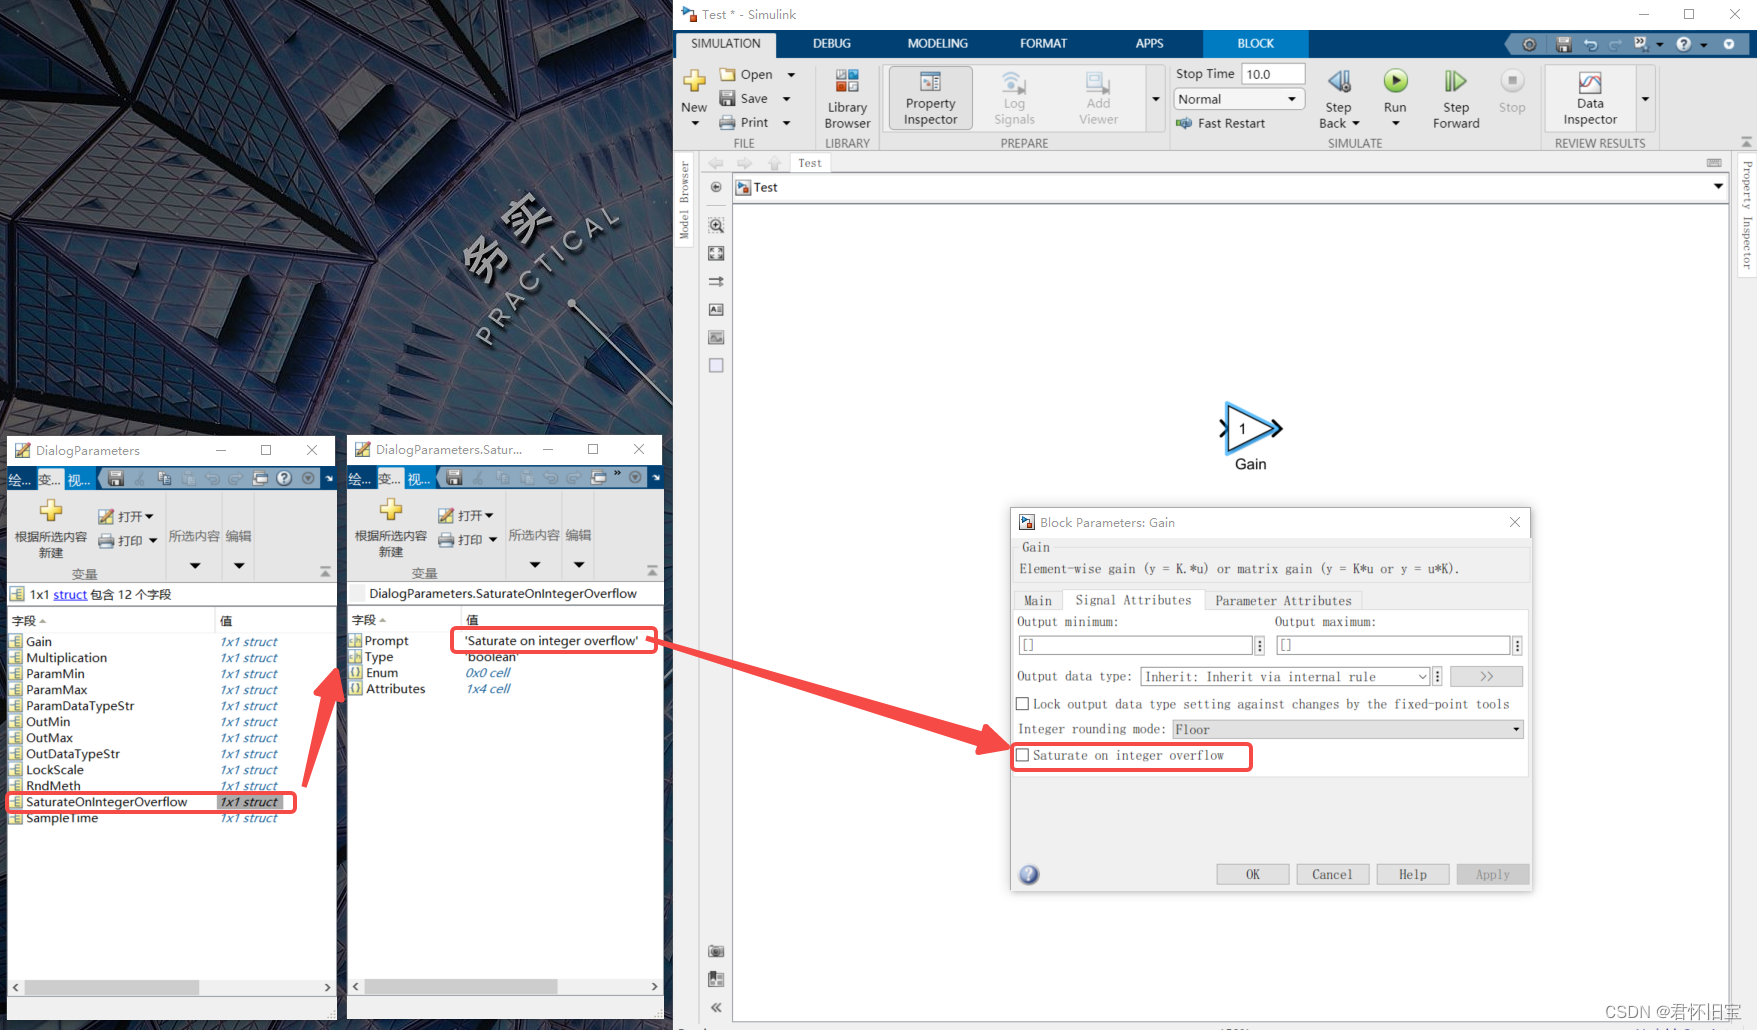Open the Model Browser side panel
The height and width of the screenshot is (1030, 1757).
click(684, 200)
